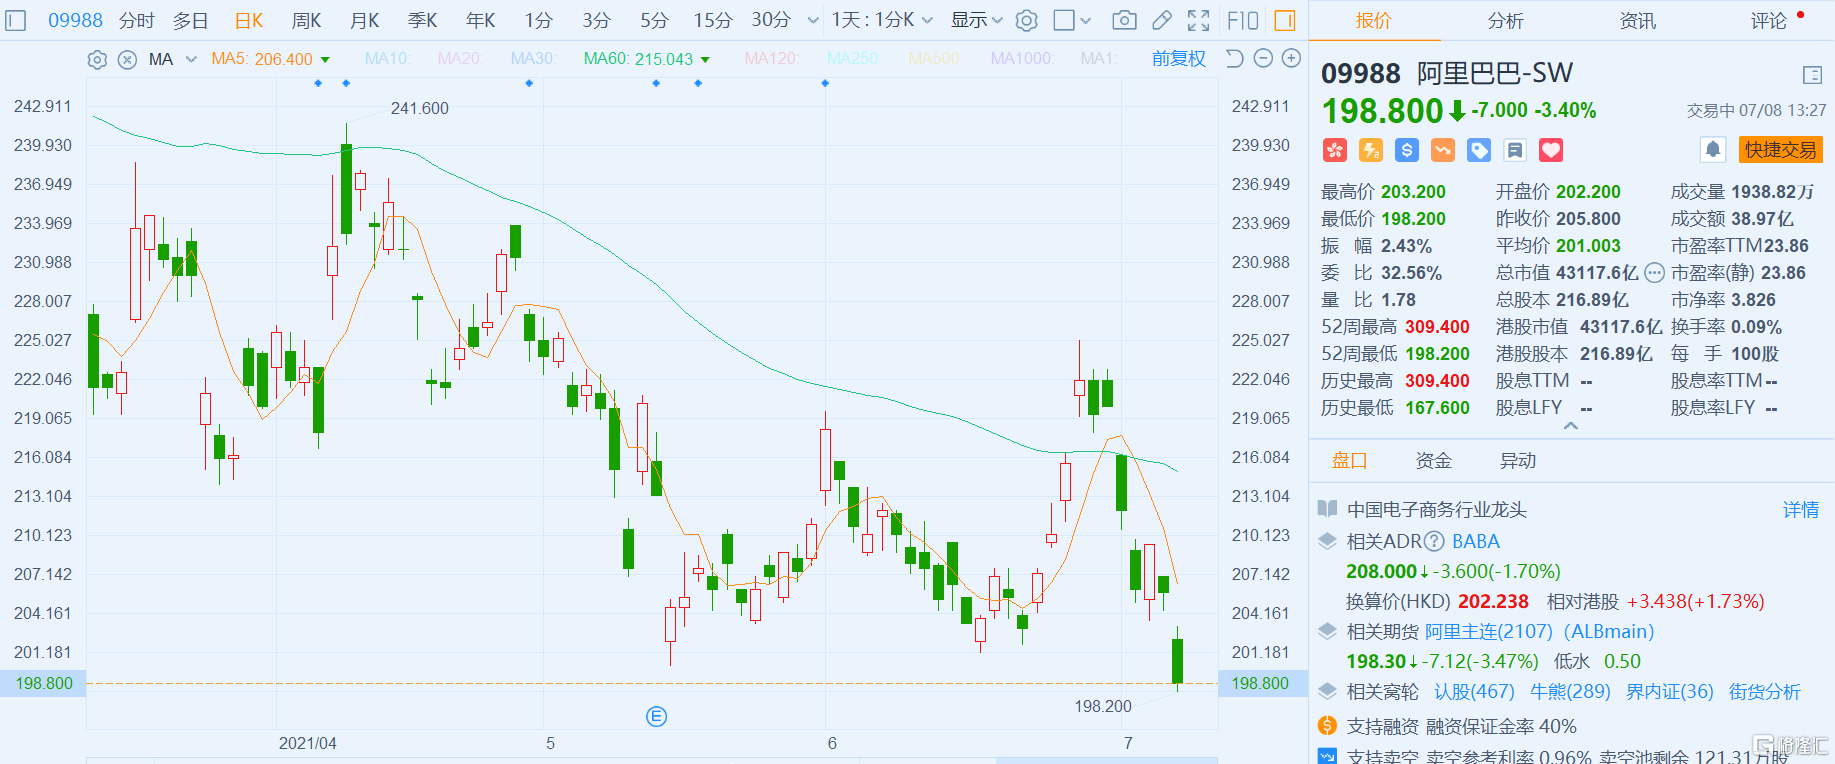Click the 快捷交易 quick trade button
Screen dimensions: 1835x764
[x=1780, y=150]
